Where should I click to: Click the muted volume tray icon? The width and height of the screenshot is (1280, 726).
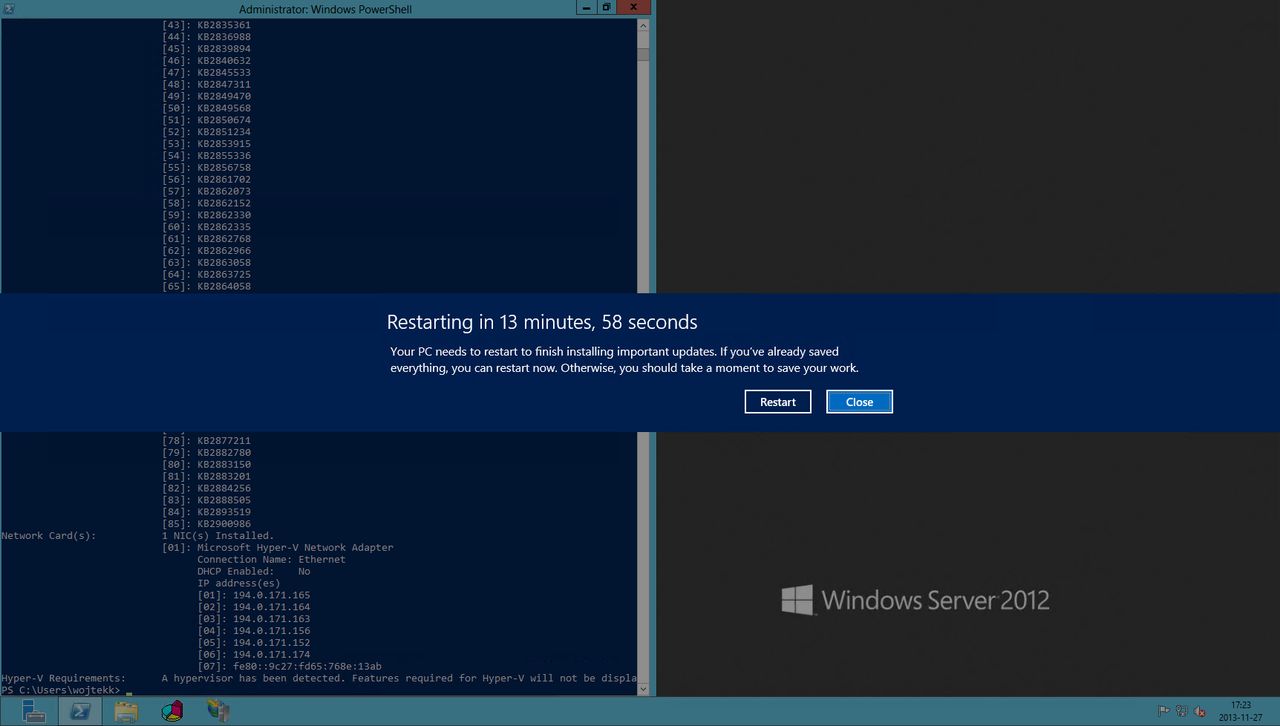1200,711
